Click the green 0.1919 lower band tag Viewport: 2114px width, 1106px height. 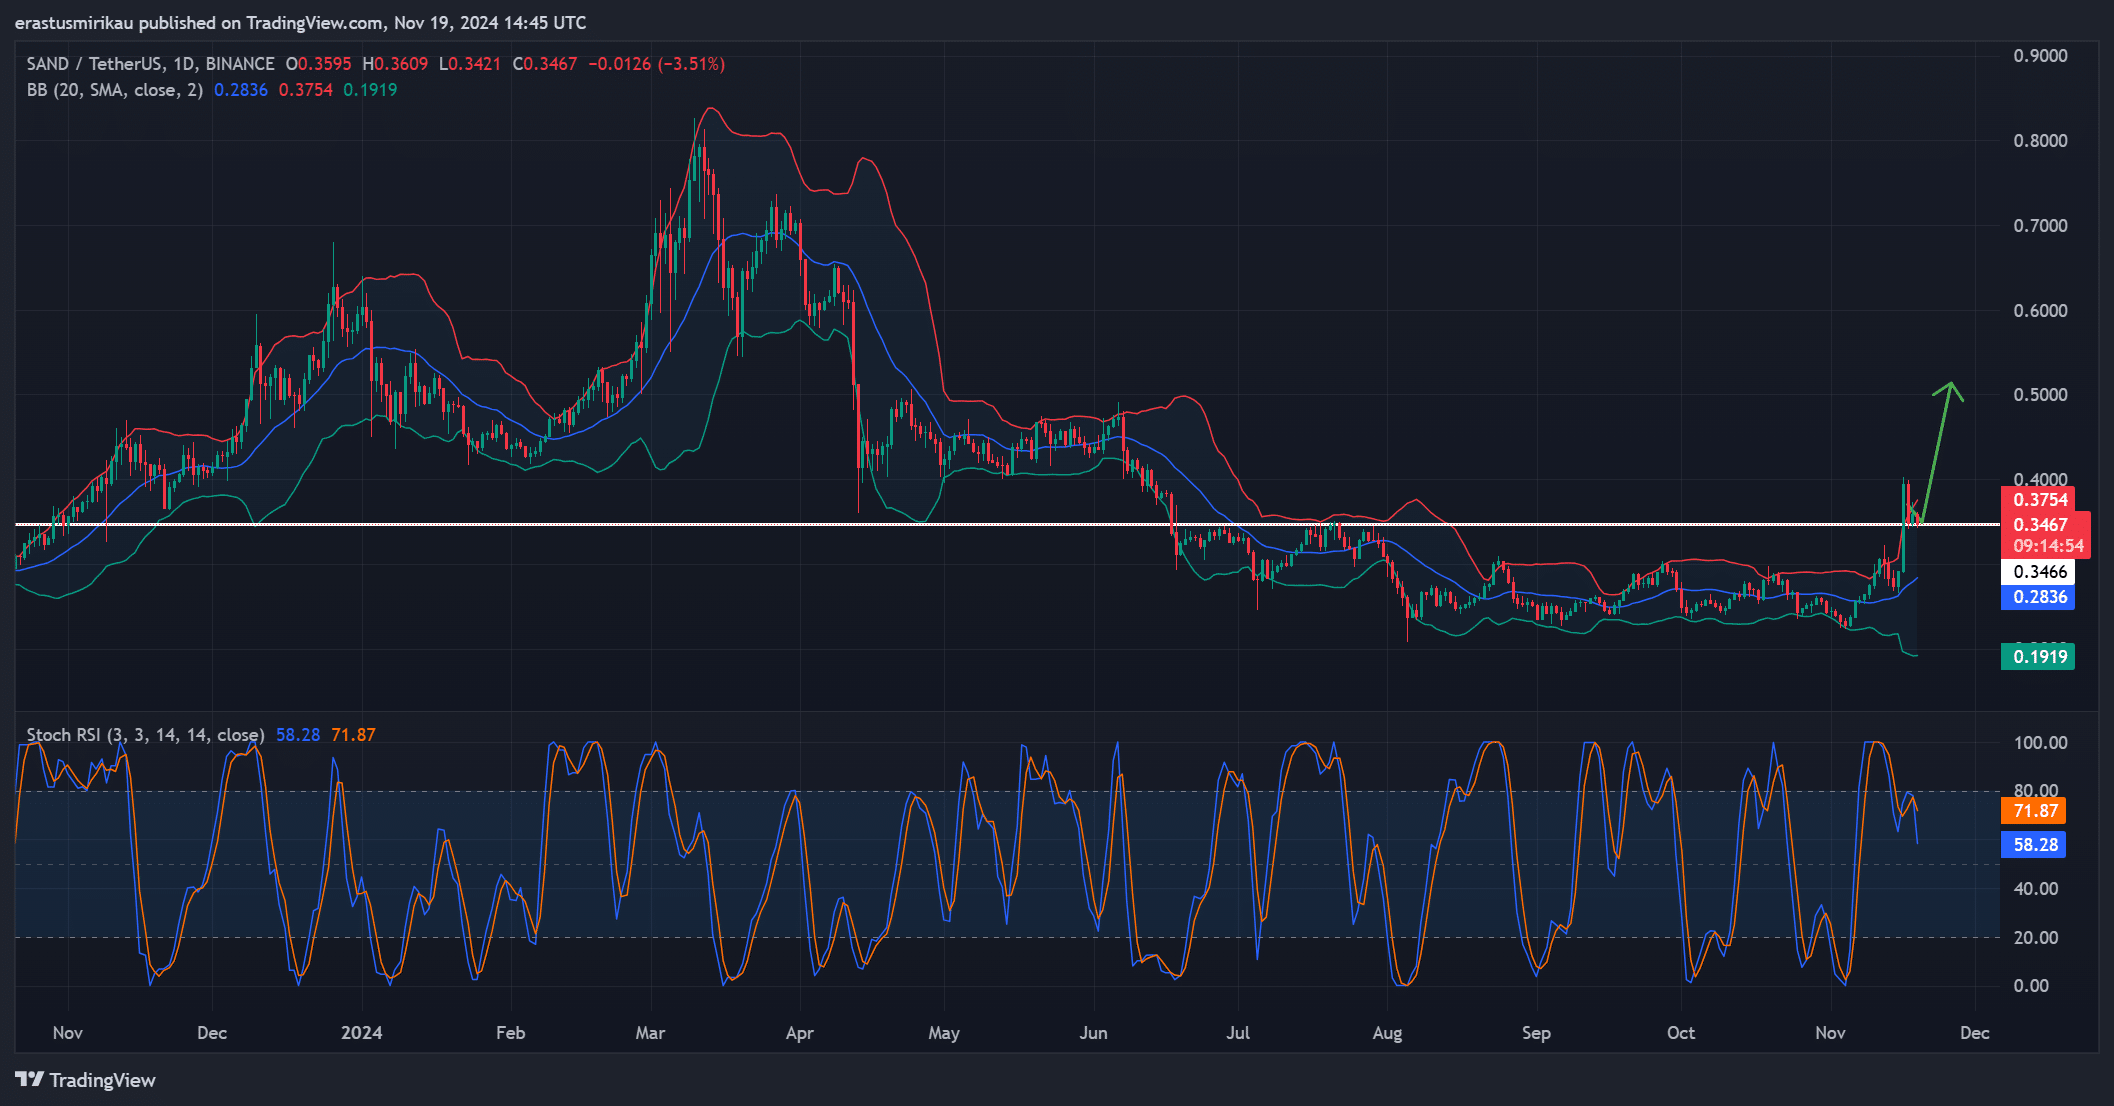click(x=2038, y=657)
